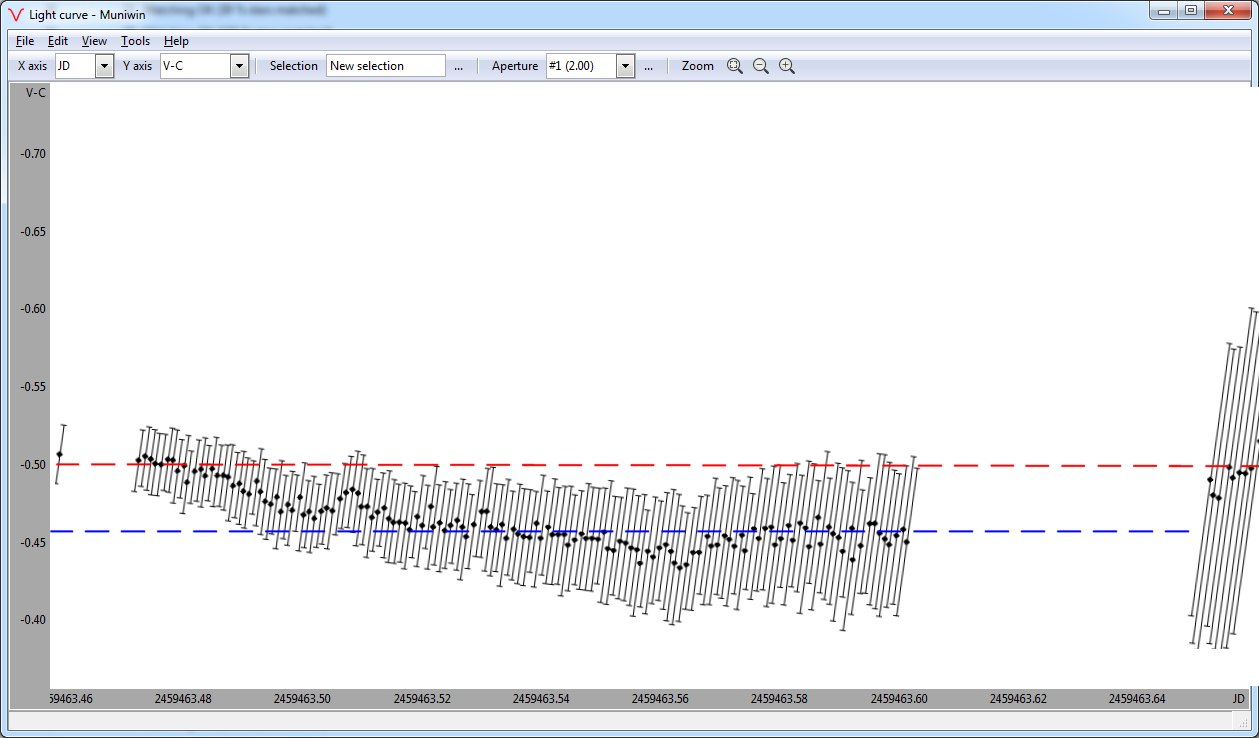Click the zoom in magnifier icon
This screenshot has width=1259, height=738.
tap(787, 66)
